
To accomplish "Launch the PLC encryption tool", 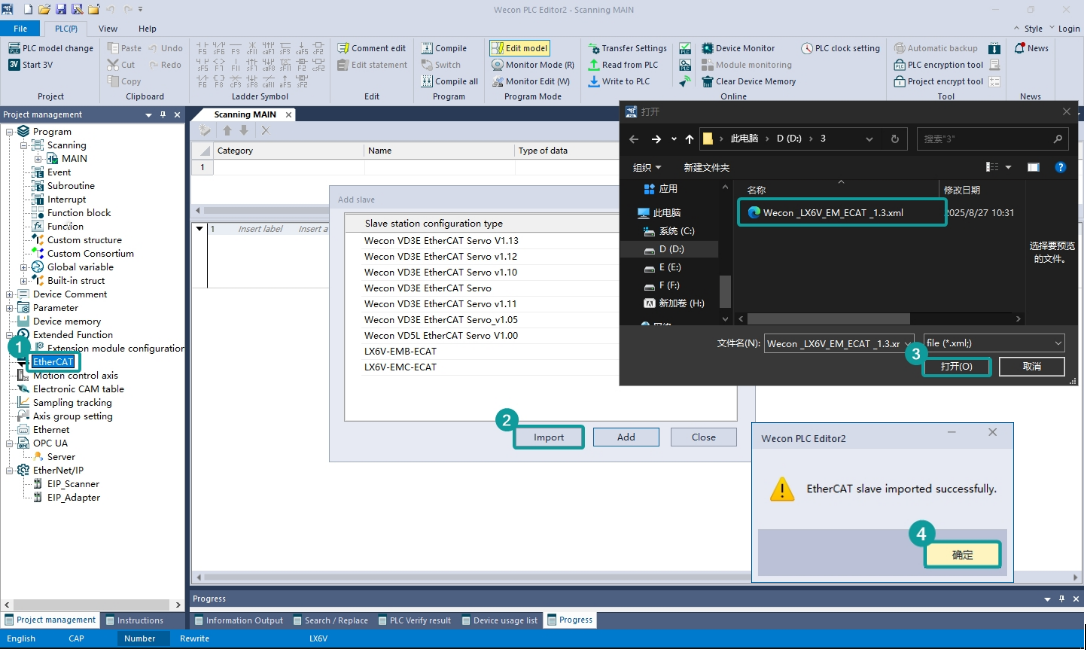I will (938, 64).
